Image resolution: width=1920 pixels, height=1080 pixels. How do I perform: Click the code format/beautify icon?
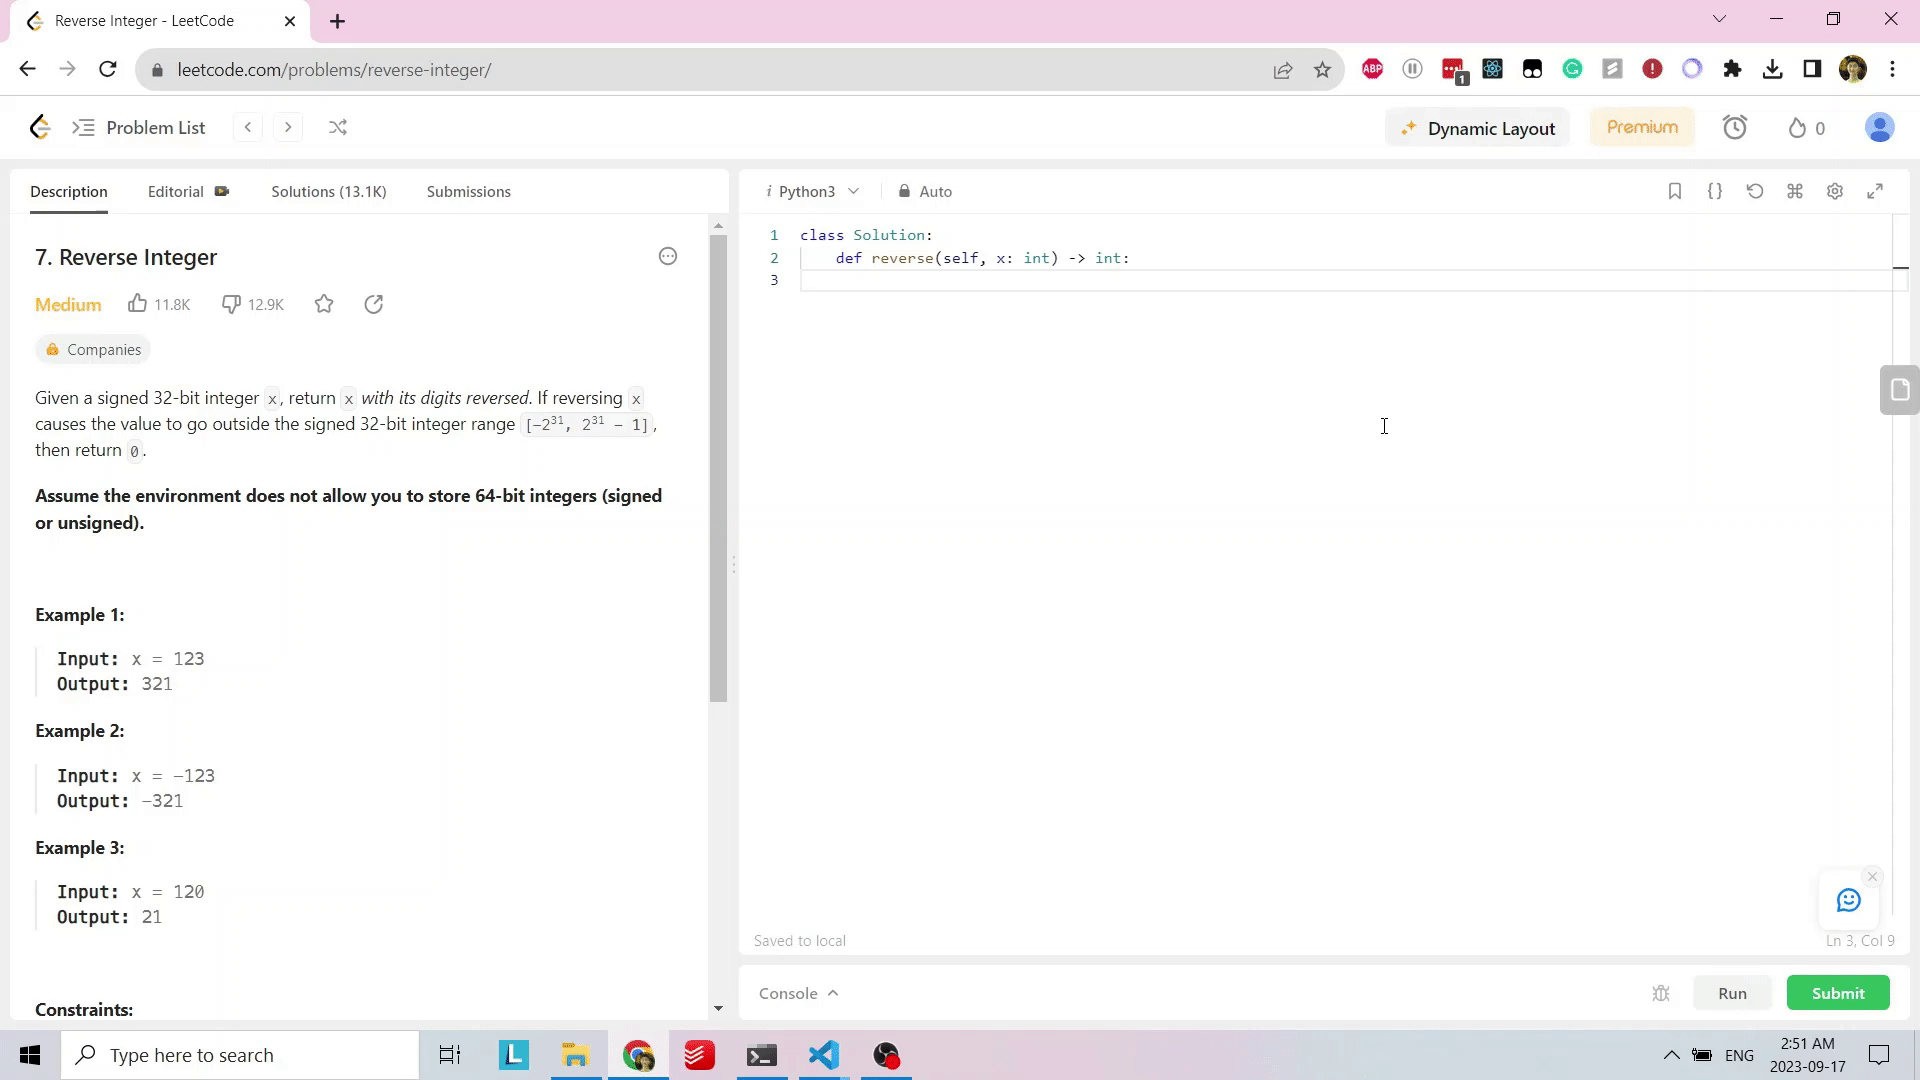point(1716,191)
